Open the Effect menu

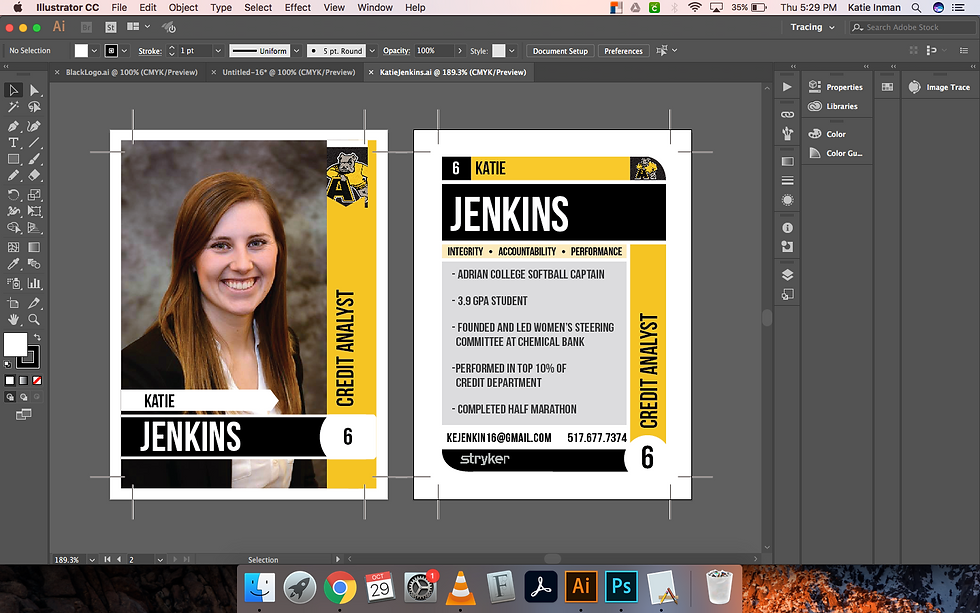[298, 8]
